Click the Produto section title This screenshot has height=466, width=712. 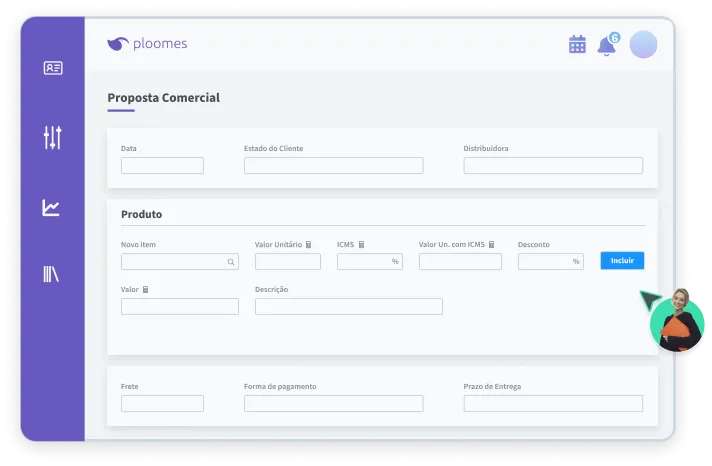[141, 214]
